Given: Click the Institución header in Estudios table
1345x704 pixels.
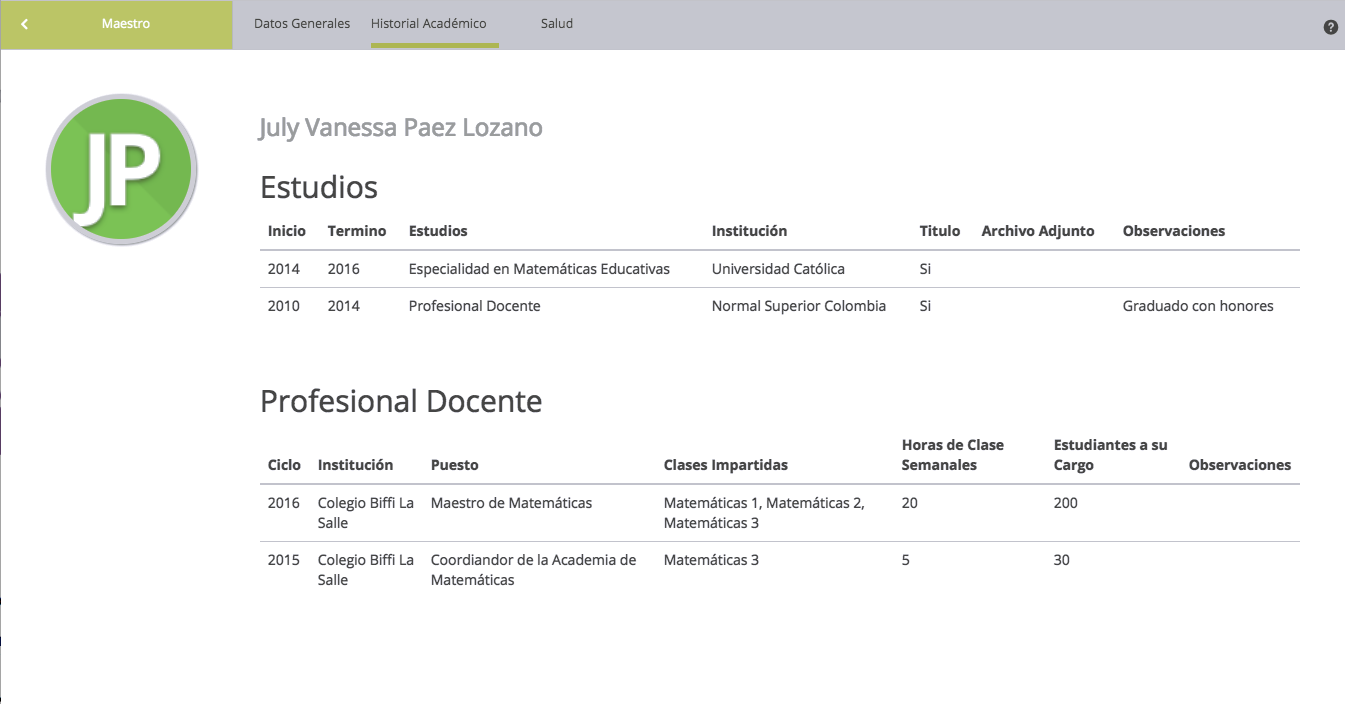Looking at the screenshot, I should (749, 231).
